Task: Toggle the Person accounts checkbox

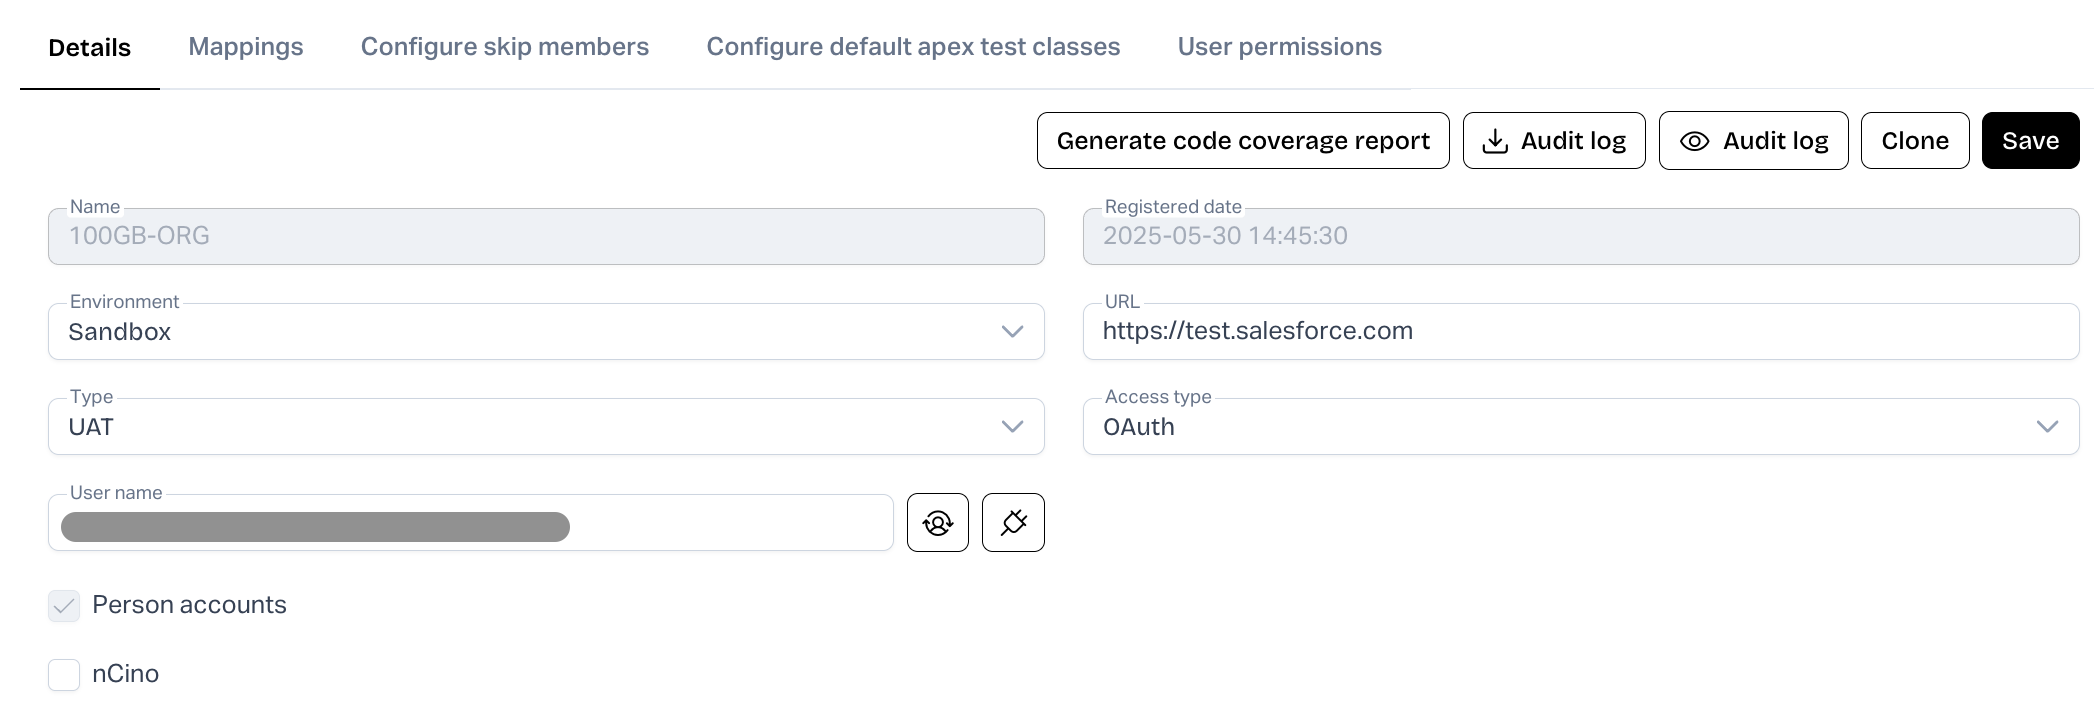Action: (64, 606)
